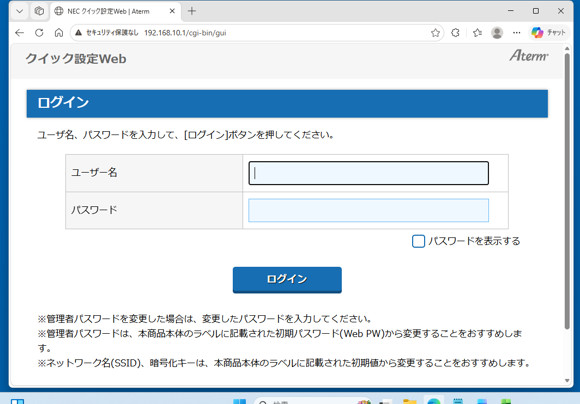Screen dimensions: 580x404
Task: Click the page vertical scrollbar thumb
Action: (x=567, y=191)
